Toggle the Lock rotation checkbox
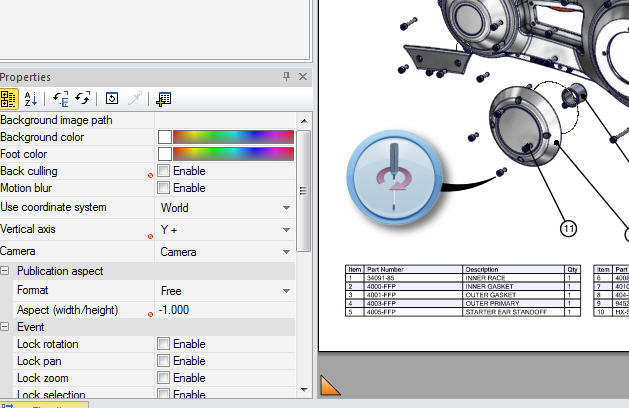This screenshot has width=629, height=408. (x=164, y=344)
